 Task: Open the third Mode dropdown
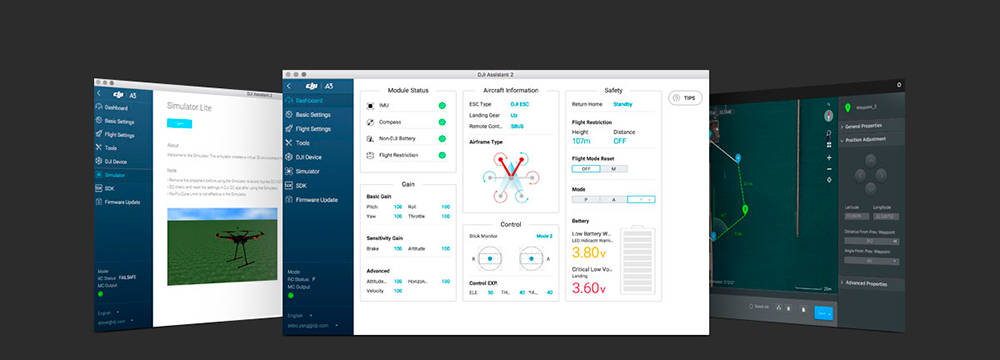(x=641, y=199)
